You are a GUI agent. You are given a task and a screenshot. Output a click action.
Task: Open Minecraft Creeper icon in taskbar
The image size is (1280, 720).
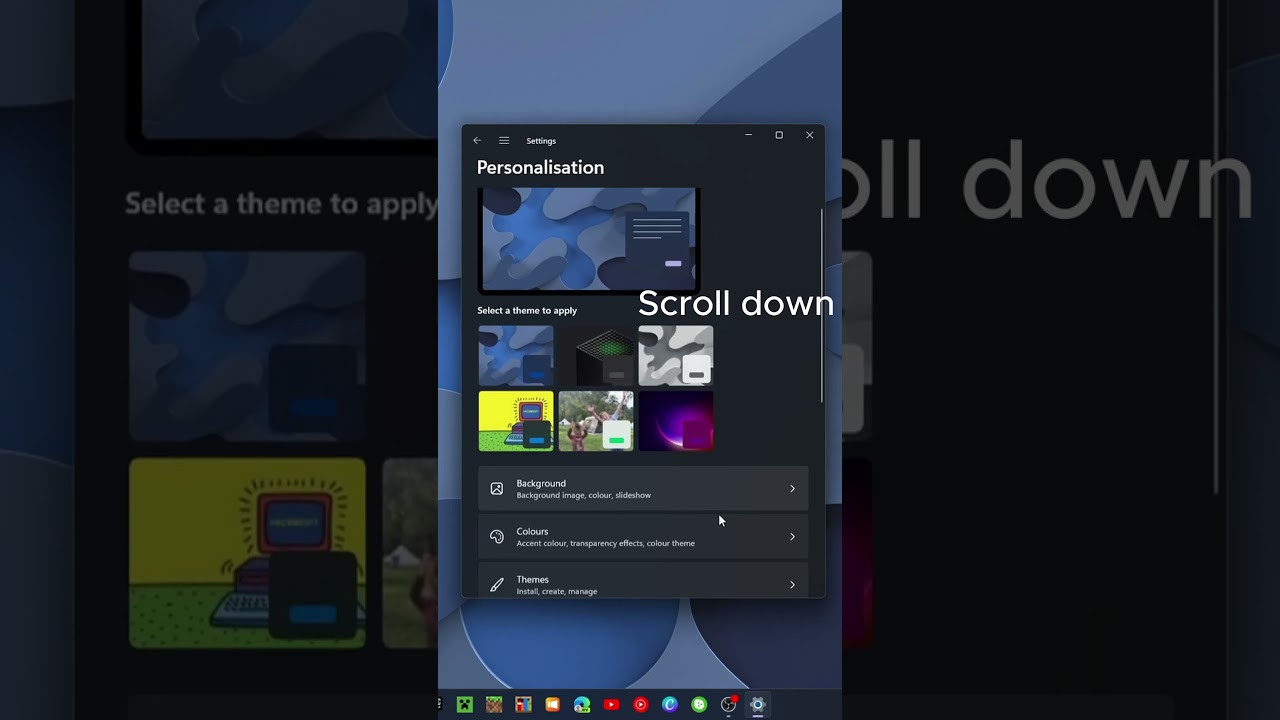(465, 705)
